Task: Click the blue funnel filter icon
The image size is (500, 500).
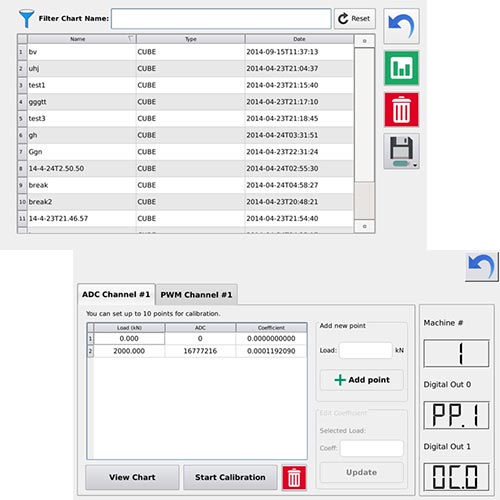Action: coord(26,19)
